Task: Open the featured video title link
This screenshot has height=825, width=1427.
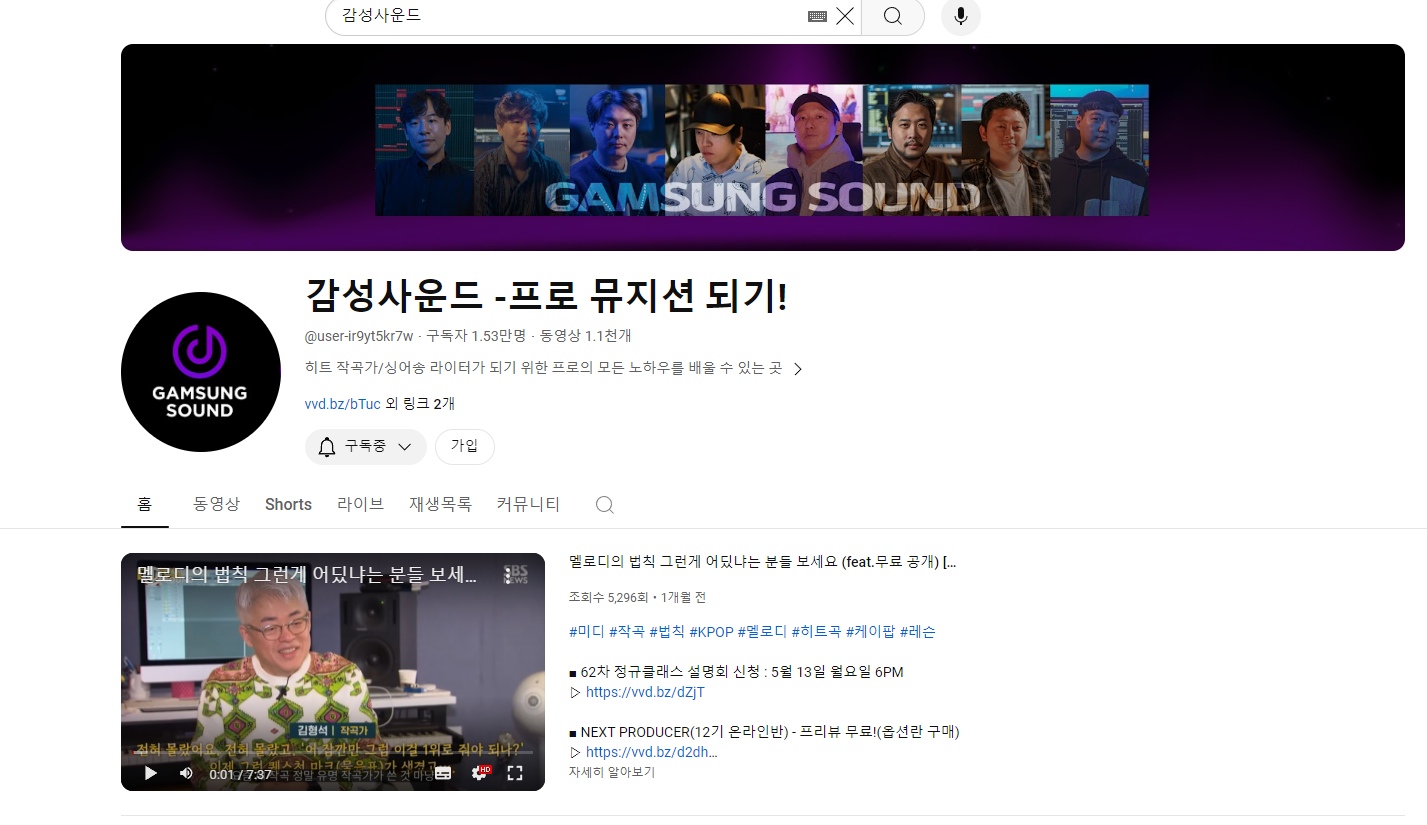Action: pyautogui.click(x=763, y=562)
